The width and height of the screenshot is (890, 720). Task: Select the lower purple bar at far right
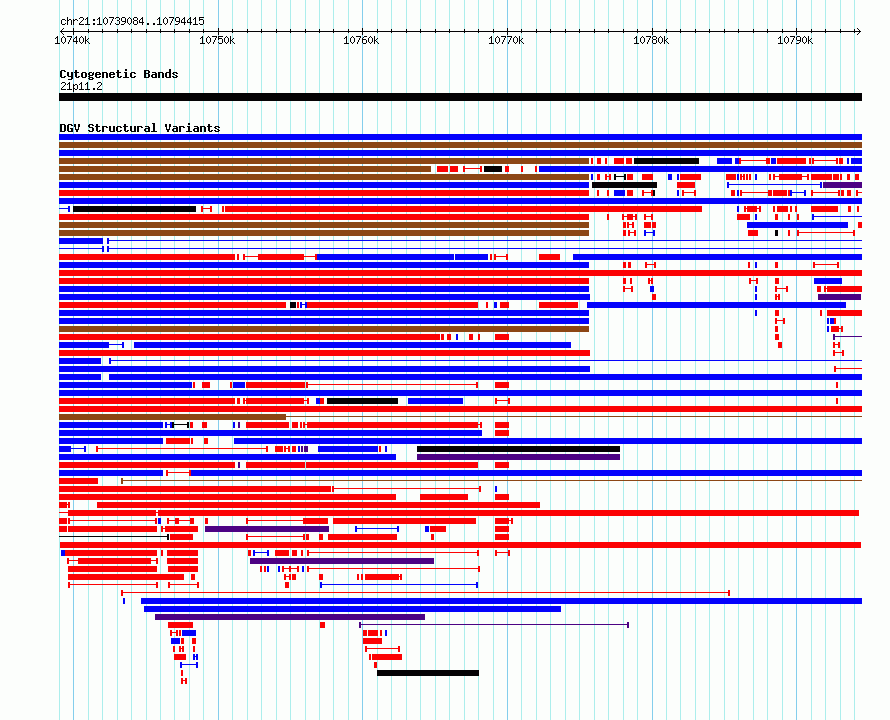point(839,297)
